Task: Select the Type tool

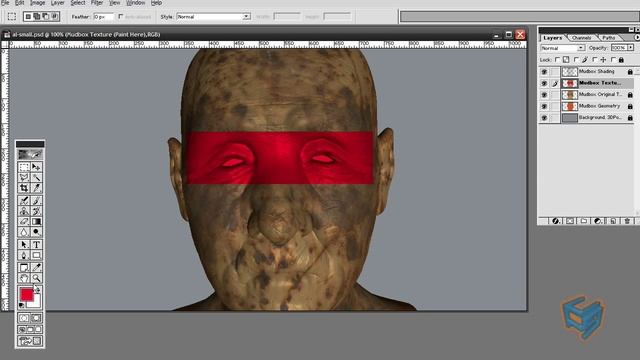Action: click(x=36, y=244)
